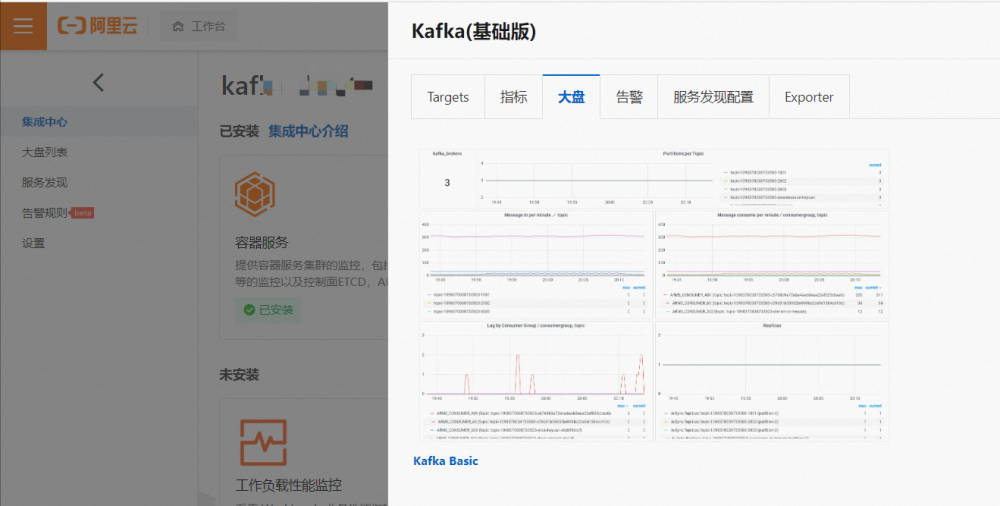Click the 容器服务 card title
Image resolution: width=1000 pixels, height=506 pixels.
point(262,242)
